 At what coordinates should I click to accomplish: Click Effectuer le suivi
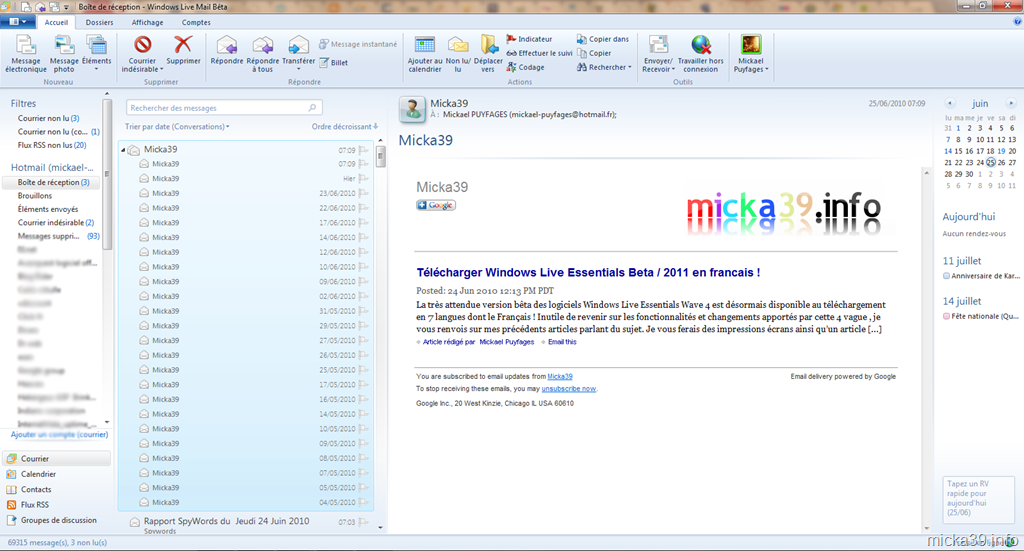point(539,54)
